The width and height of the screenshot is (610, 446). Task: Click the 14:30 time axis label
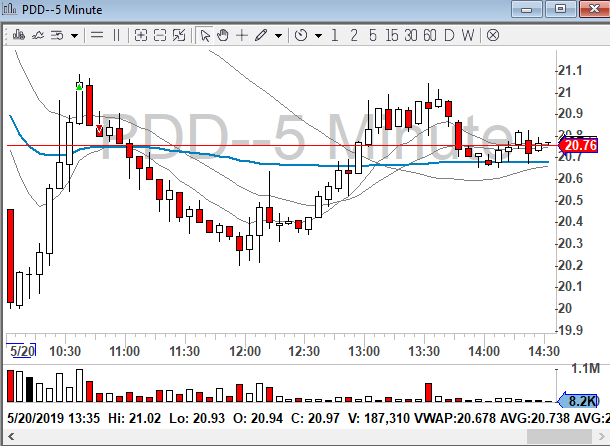pos(544,351)
